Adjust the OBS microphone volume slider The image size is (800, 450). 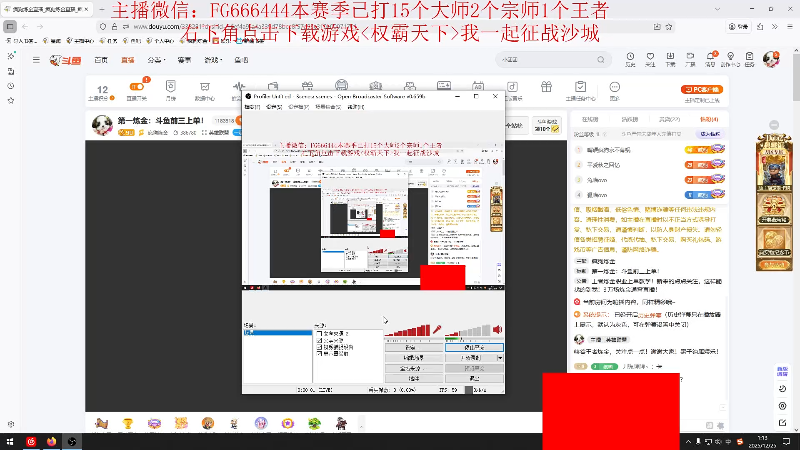coord(407,332)
